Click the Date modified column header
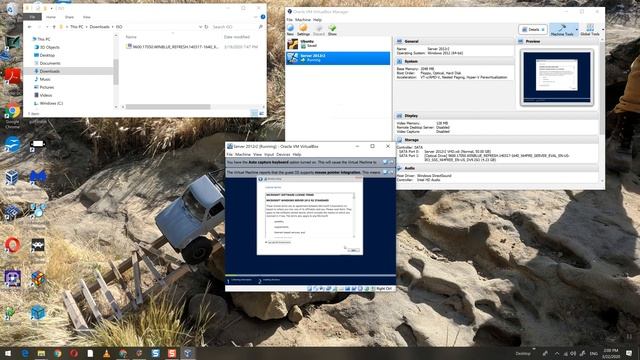This screenshot has width=640, height=360. (x=237, y=37)
